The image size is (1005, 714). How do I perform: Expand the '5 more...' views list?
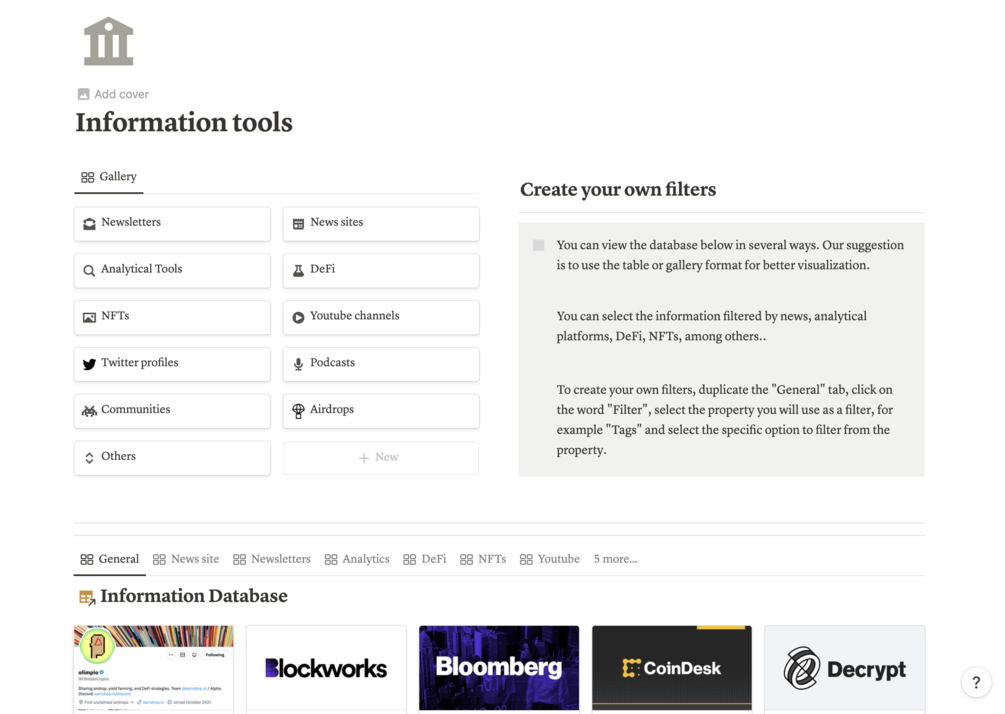tap(615, 559)
